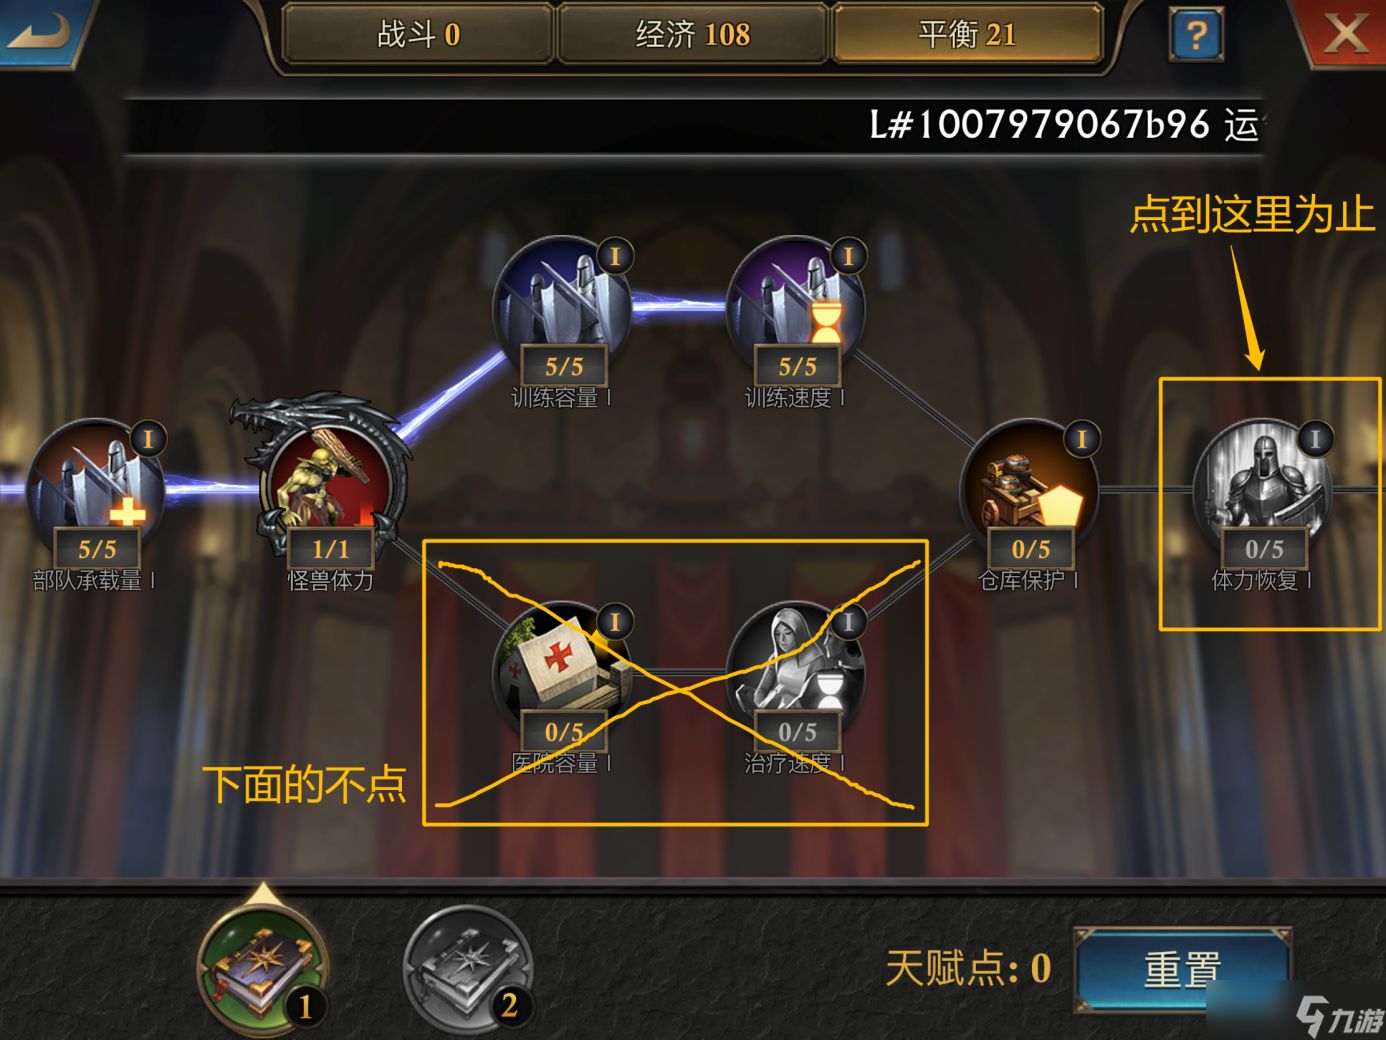Screen dimensions: 1386x1040
Task: Select talent book preset 1
Action: click(264, 968)
